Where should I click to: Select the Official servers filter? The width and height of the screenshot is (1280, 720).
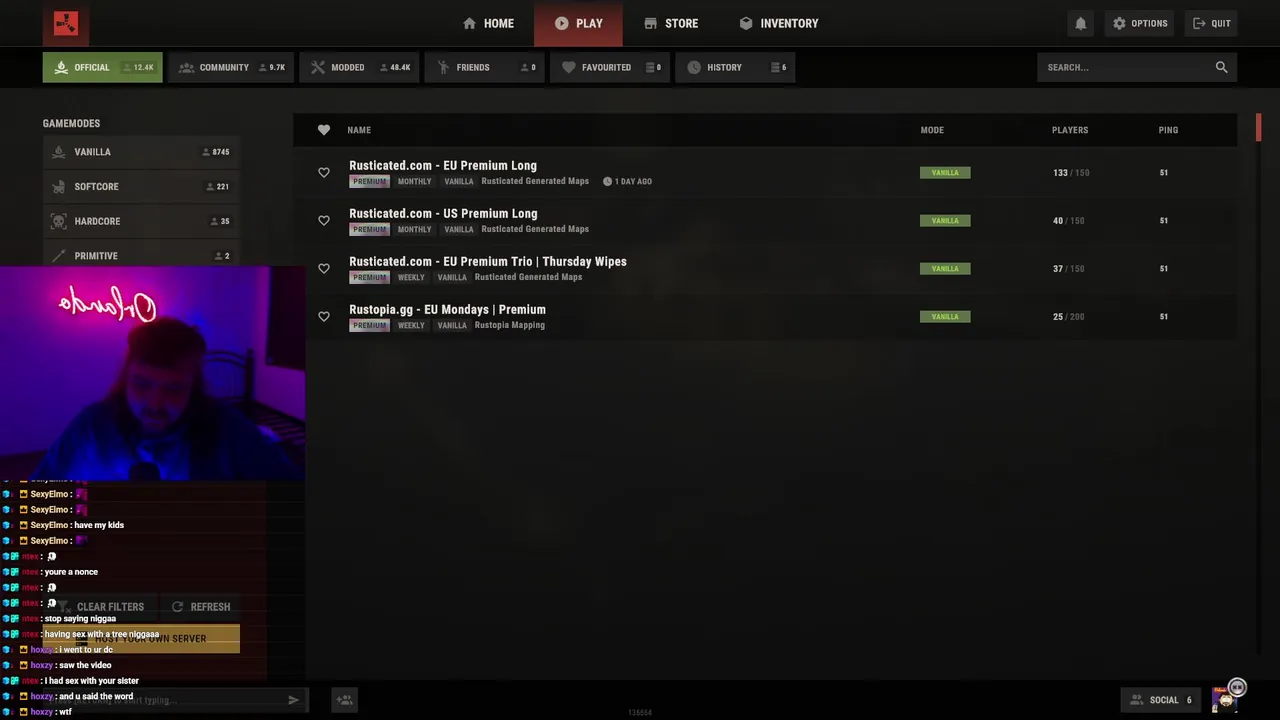tap(102, 67)
